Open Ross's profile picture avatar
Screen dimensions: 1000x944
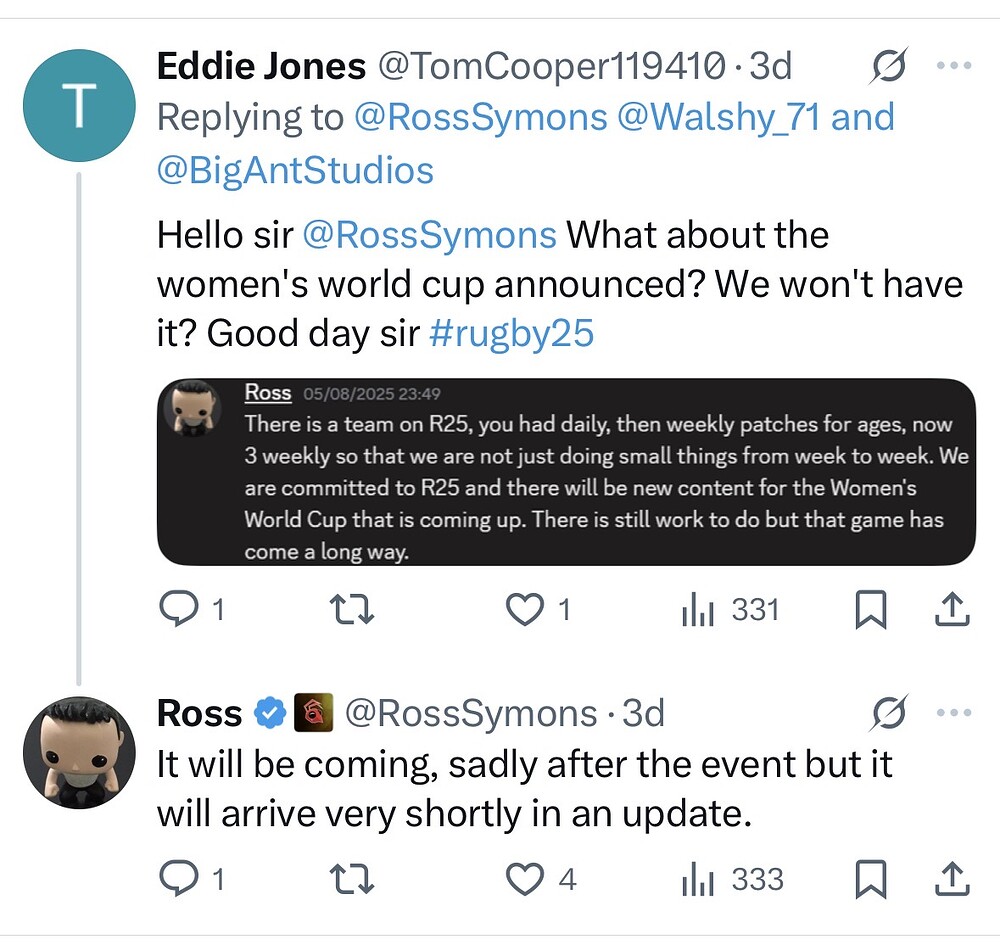(x=78, y=752)
